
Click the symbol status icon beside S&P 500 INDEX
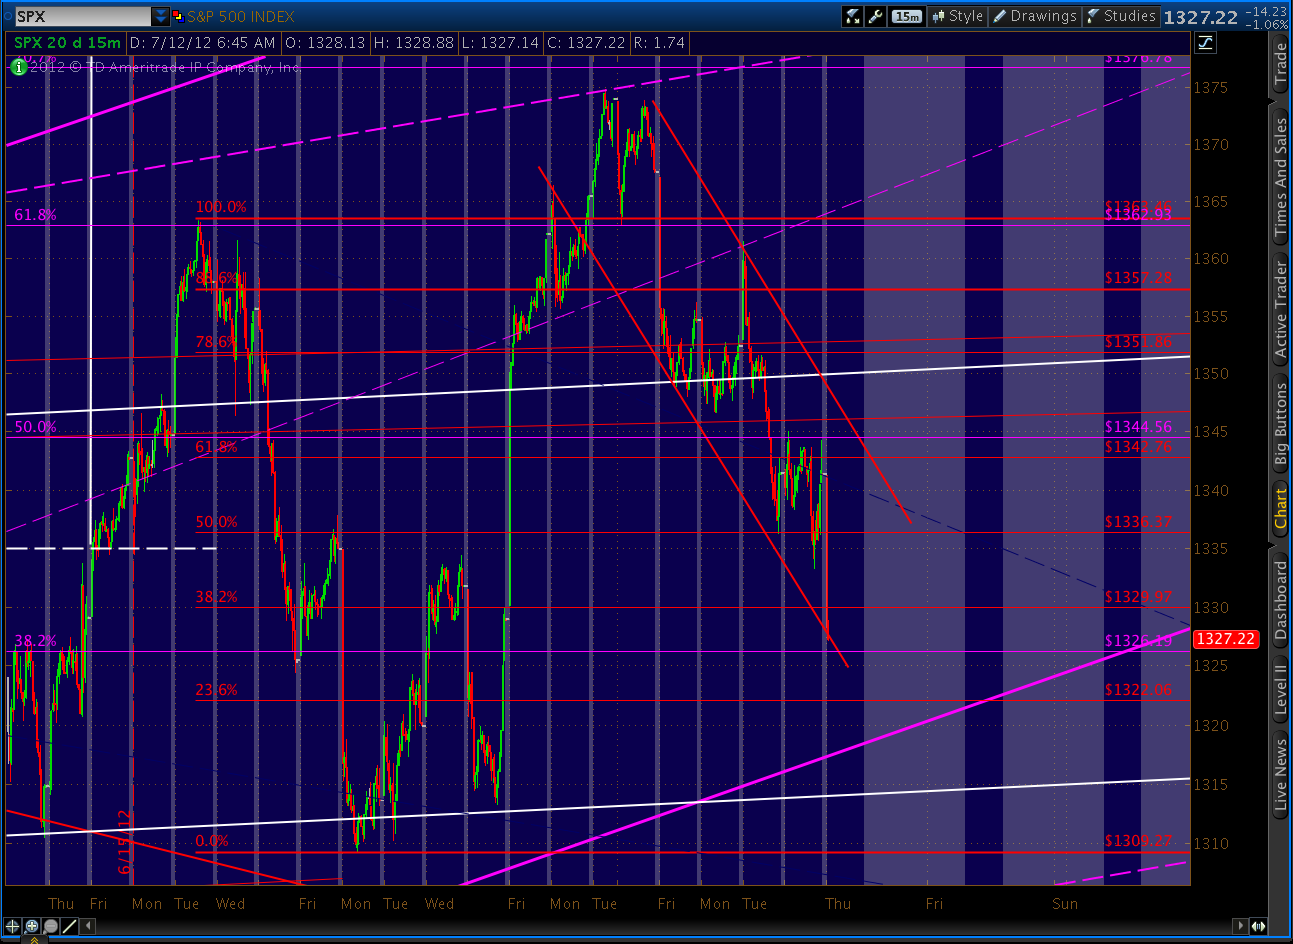[x=178, y=16]
